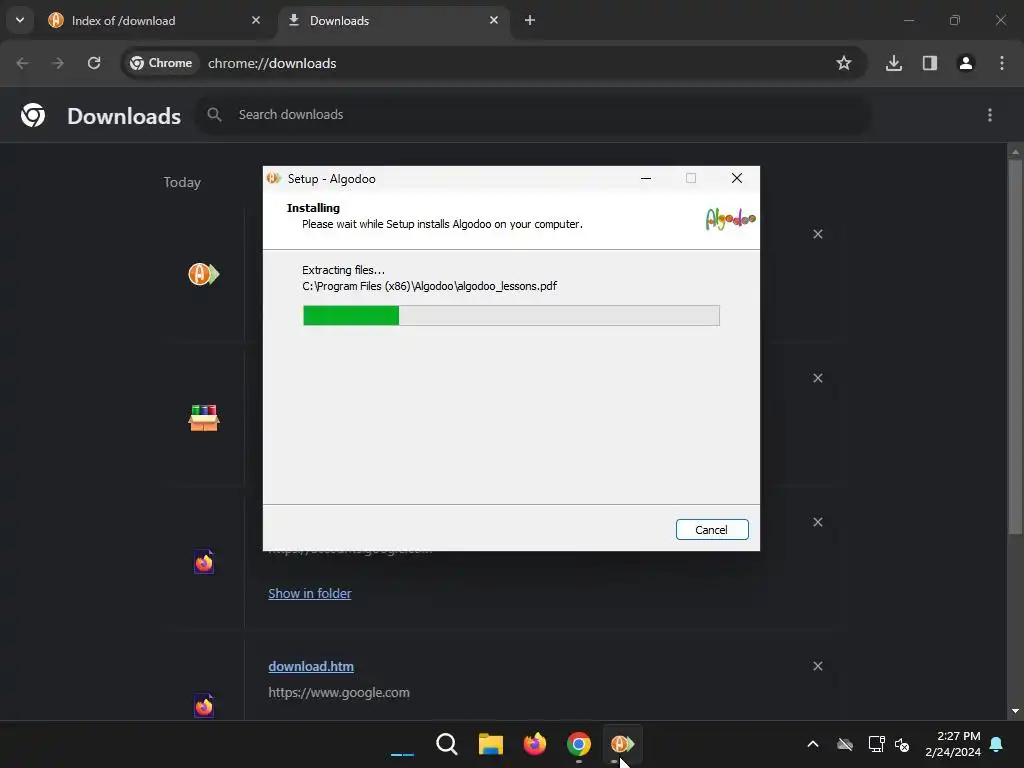
Task: Click the Setup title bar Algodoo icon
Action: (274, 178)
